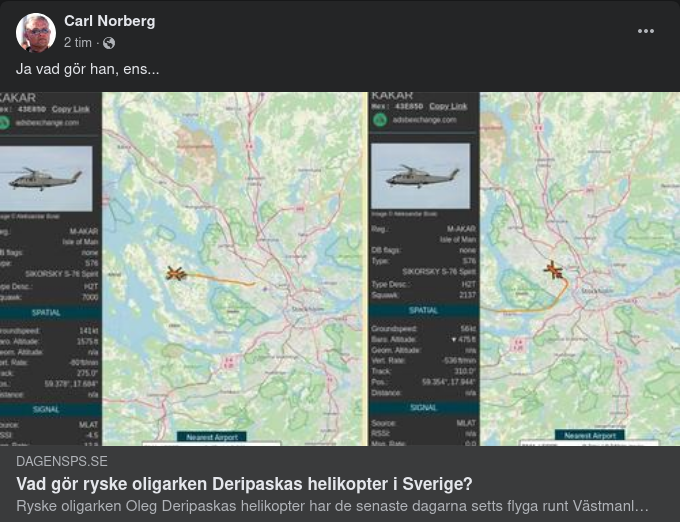
Task: Click the helicopter marker on left map
Action: 176,273
